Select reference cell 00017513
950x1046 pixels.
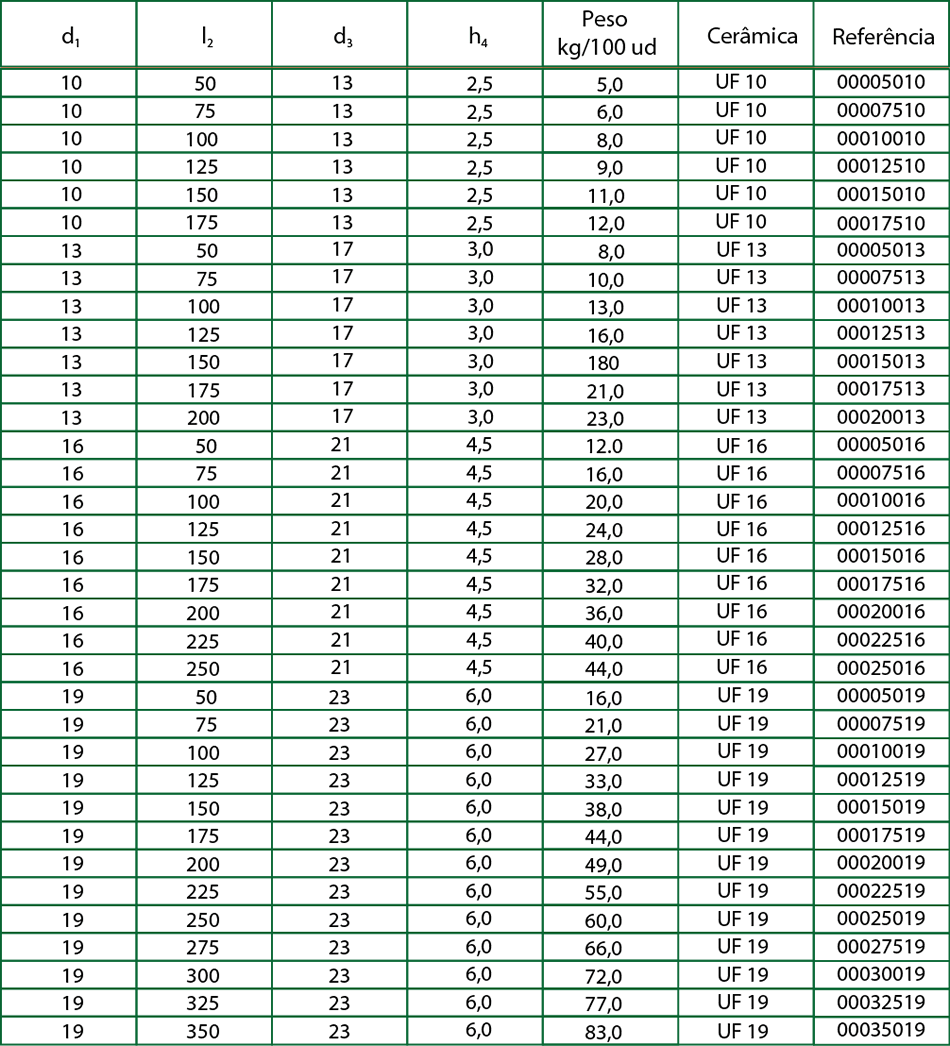pos(881,389)
